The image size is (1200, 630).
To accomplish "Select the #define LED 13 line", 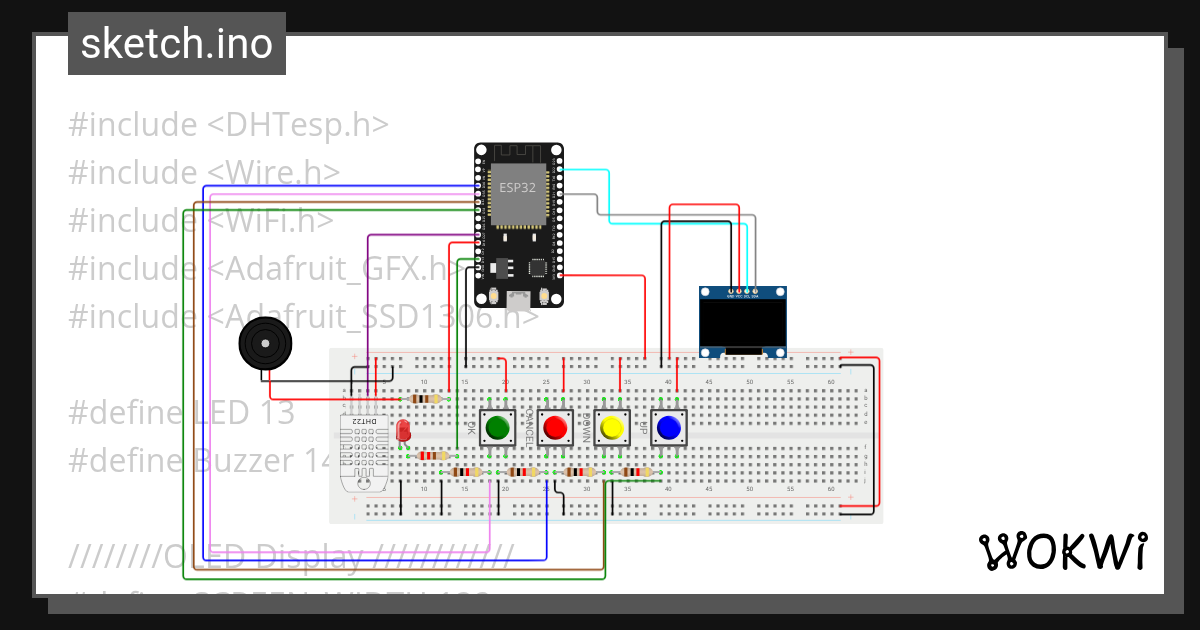I will pyautogui.click(x=179, y=412).
